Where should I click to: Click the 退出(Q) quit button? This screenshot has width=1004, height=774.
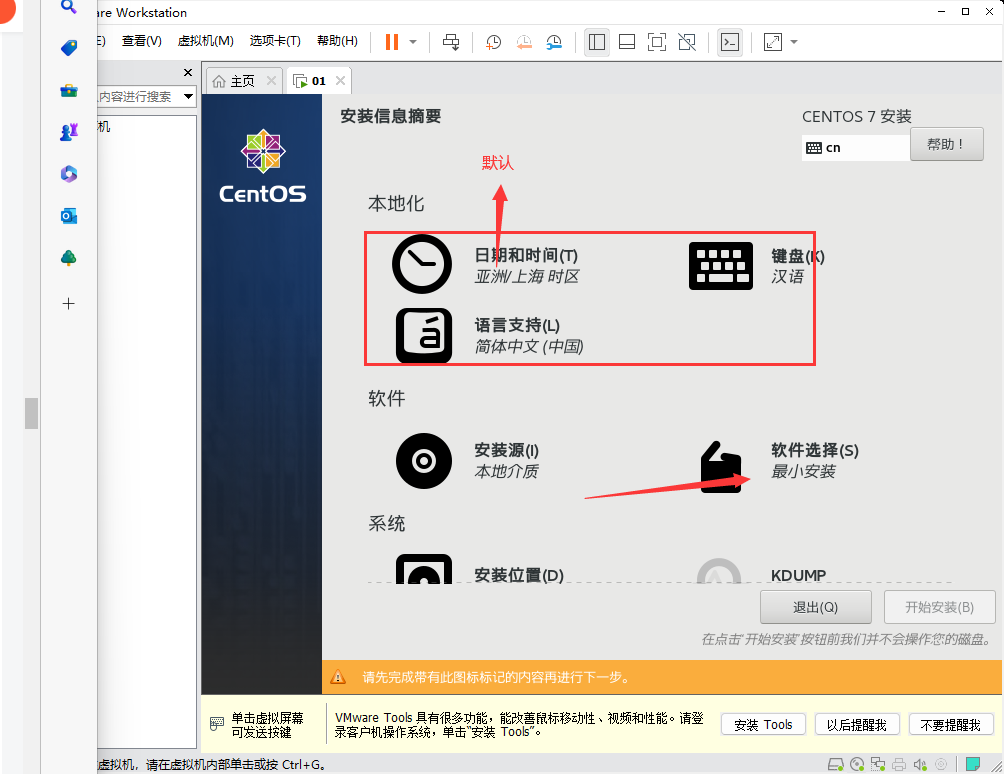tap(815, 607)
